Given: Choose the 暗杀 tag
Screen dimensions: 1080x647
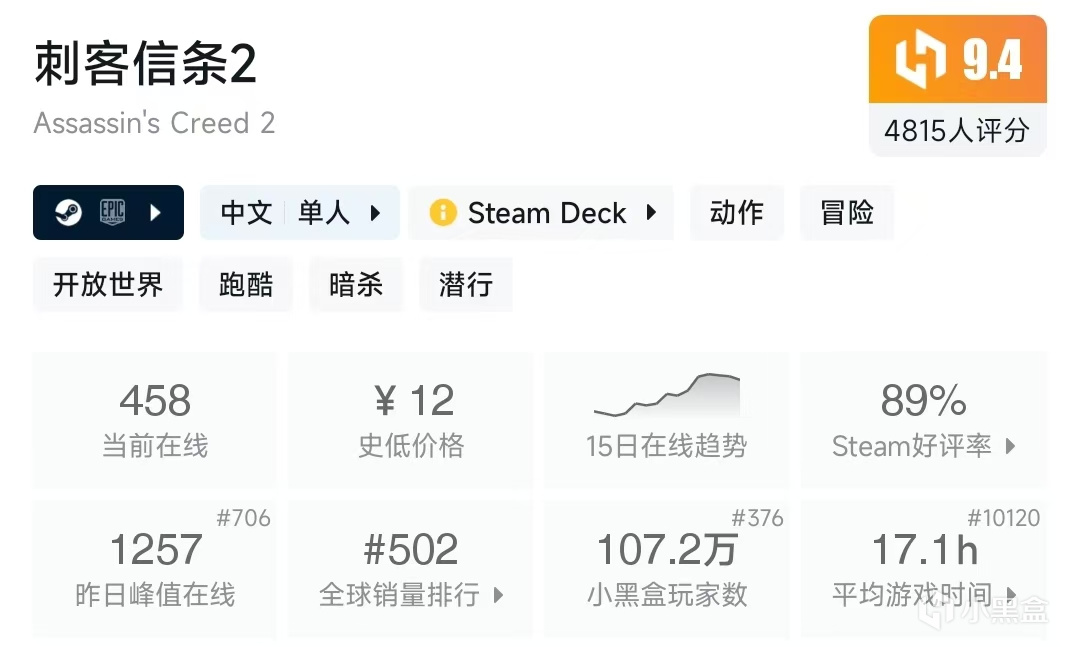Looking at the screenshot, I should (x=356, y=285).
